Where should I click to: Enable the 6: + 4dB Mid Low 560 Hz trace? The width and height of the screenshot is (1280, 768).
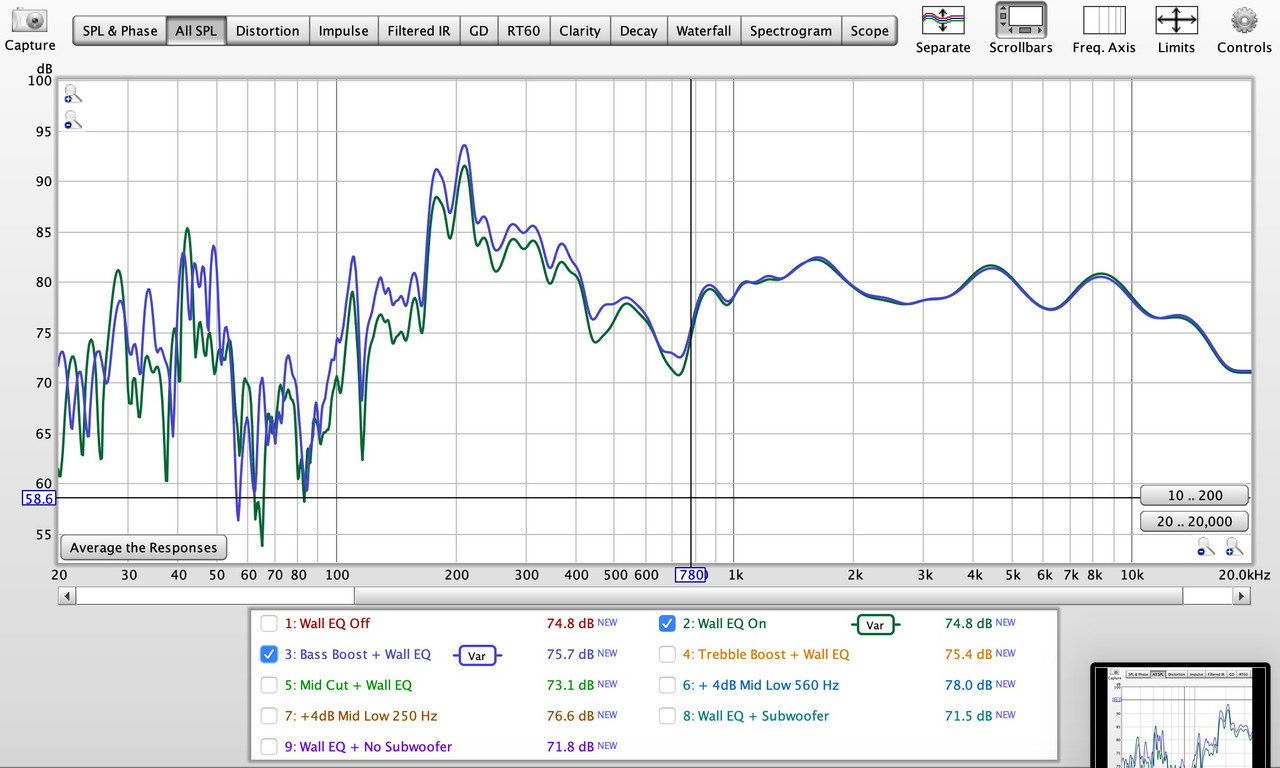coord(667,686)
